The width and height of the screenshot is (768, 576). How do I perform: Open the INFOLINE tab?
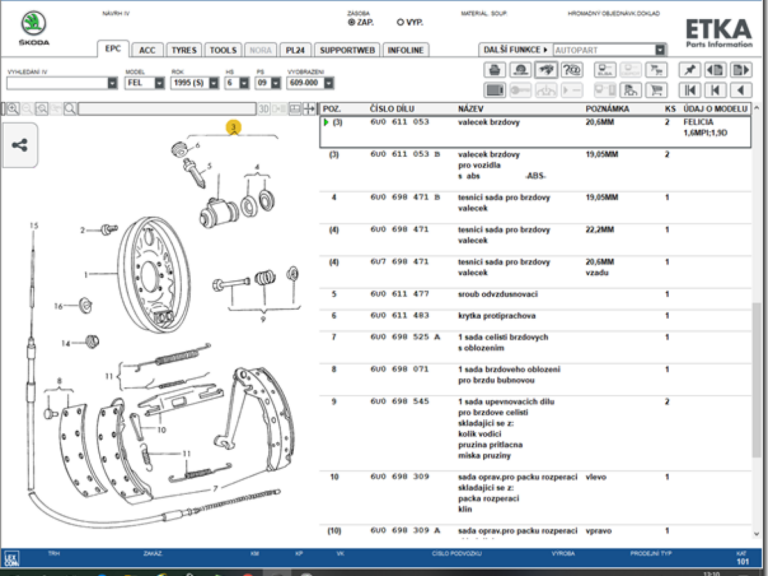404,50
